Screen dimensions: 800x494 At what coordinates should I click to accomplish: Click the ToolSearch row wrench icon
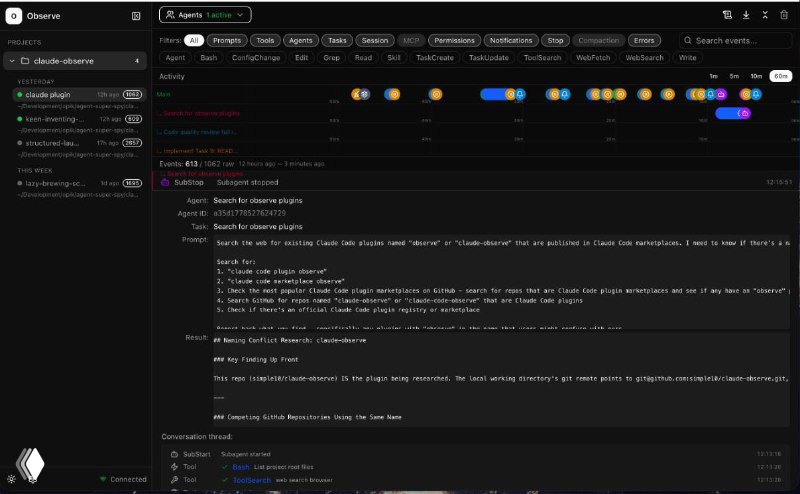tap(174, 480)
